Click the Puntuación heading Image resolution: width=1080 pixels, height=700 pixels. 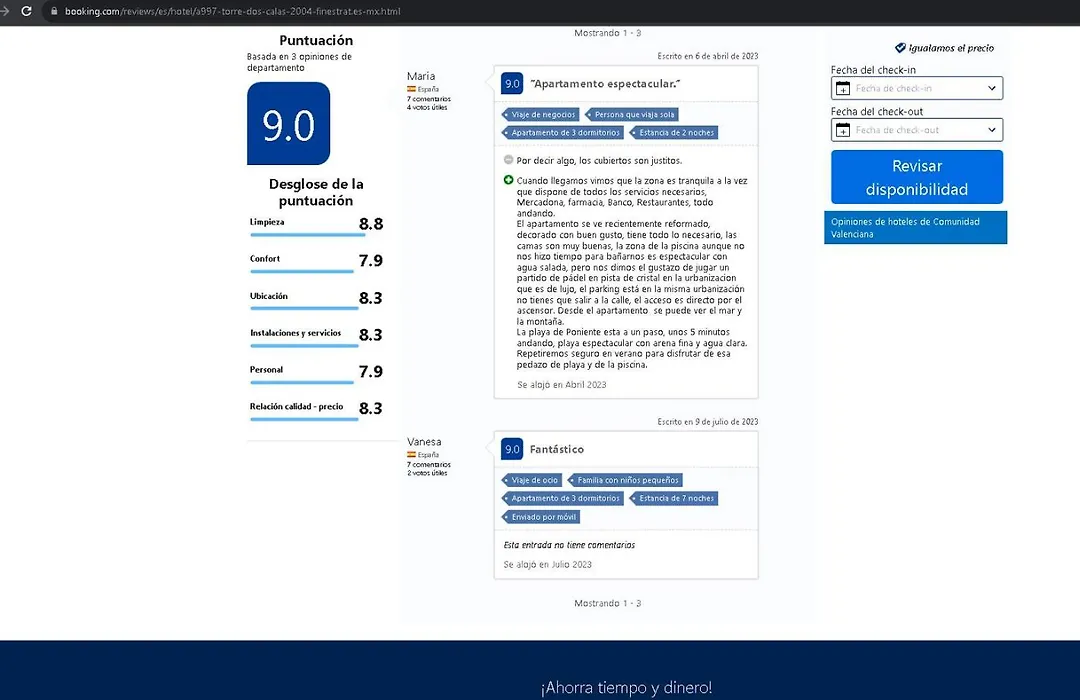316,40
